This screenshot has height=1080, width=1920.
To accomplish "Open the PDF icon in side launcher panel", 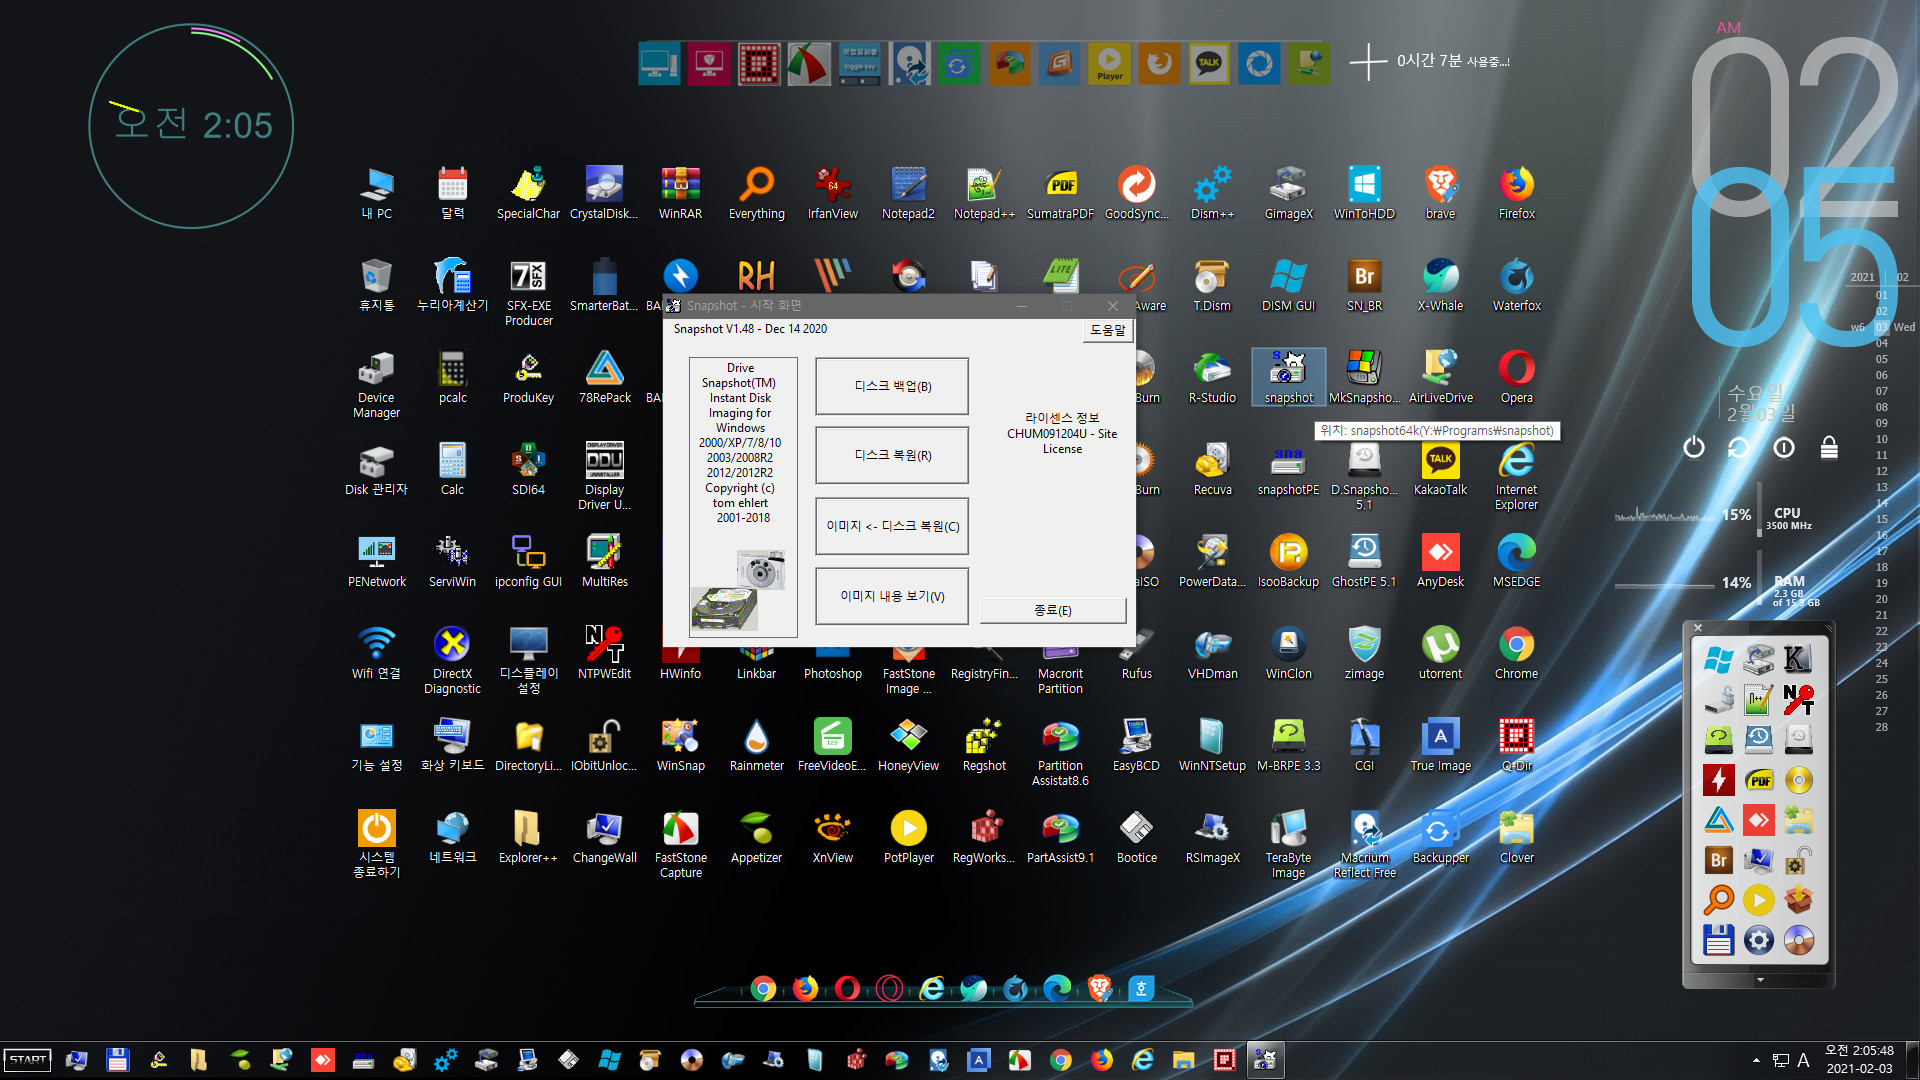I will (1759, 780).
